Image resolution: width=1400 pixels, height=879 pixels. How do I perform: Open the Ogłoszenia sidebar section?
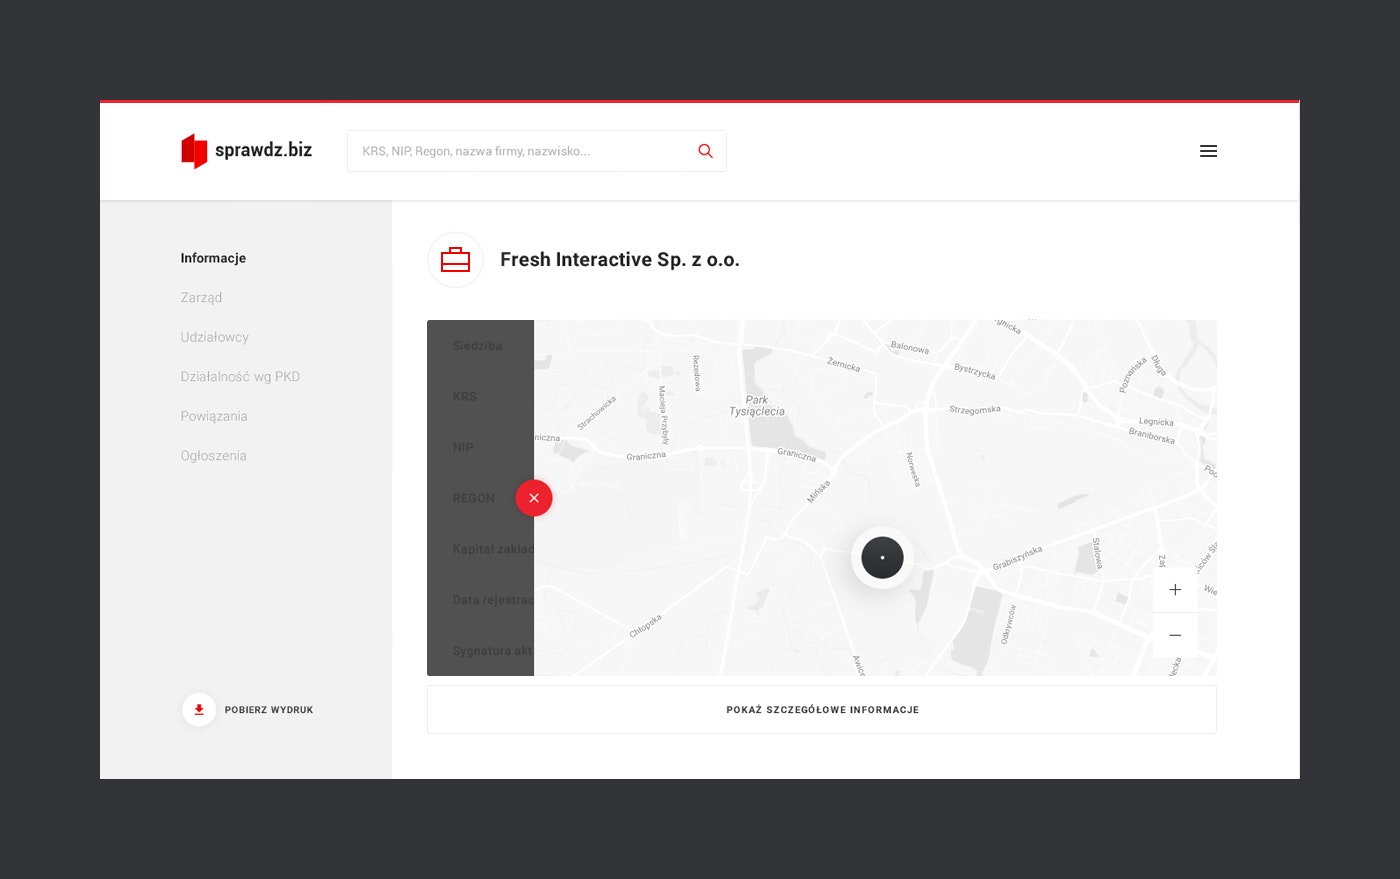pos(213,456)
